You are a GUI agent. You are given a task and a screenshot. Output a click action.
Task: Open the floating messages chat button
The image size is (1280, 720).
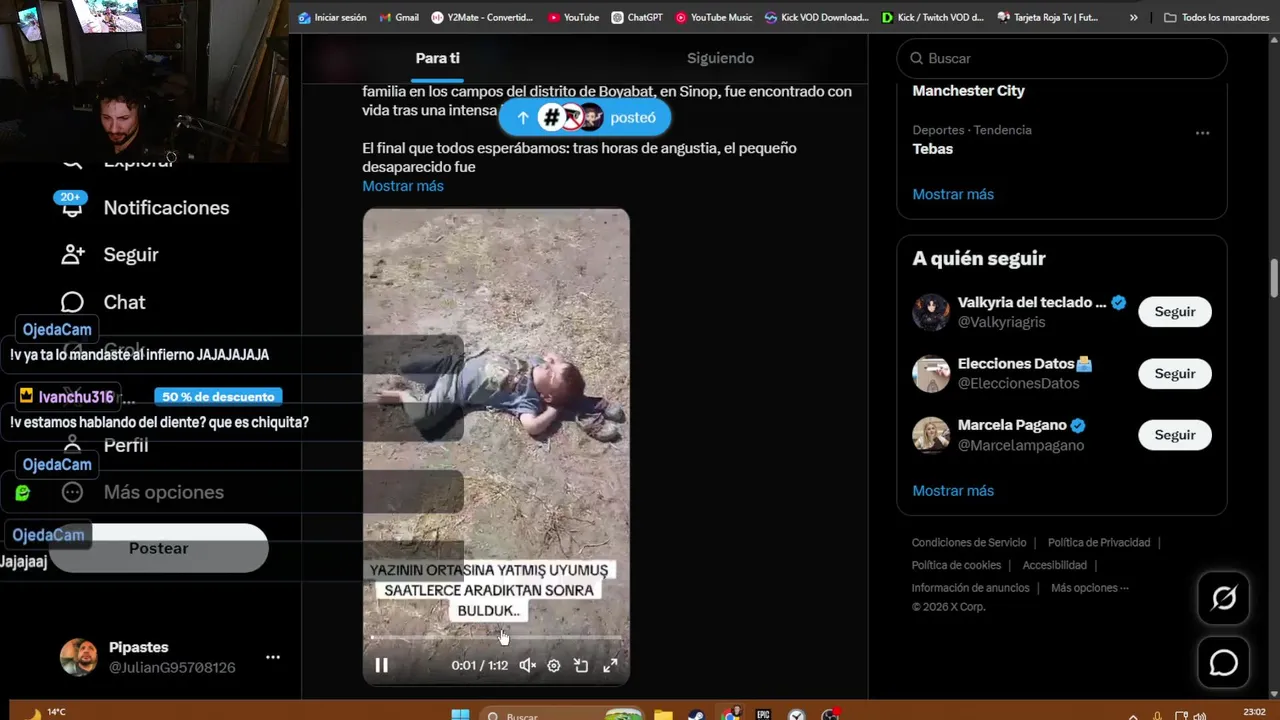pos(1223,662)
